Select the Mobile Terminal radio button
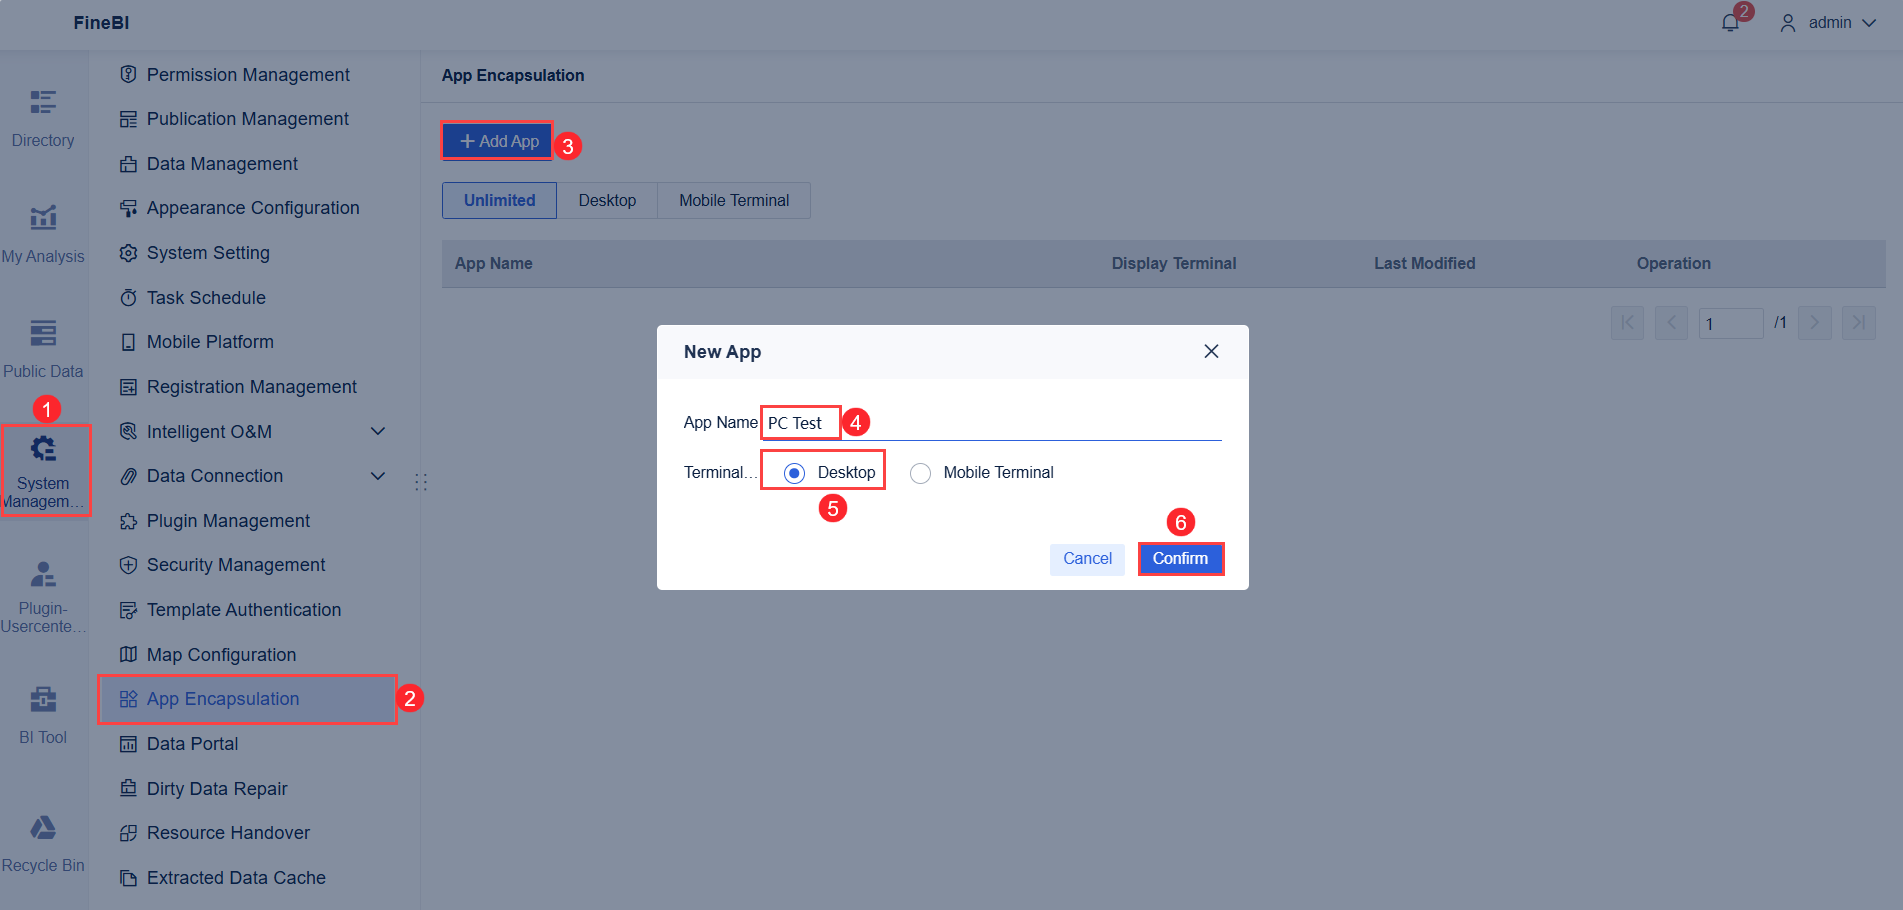This screenshot has height=910, width=1903. pyautogui.click(x=920, y=473)
